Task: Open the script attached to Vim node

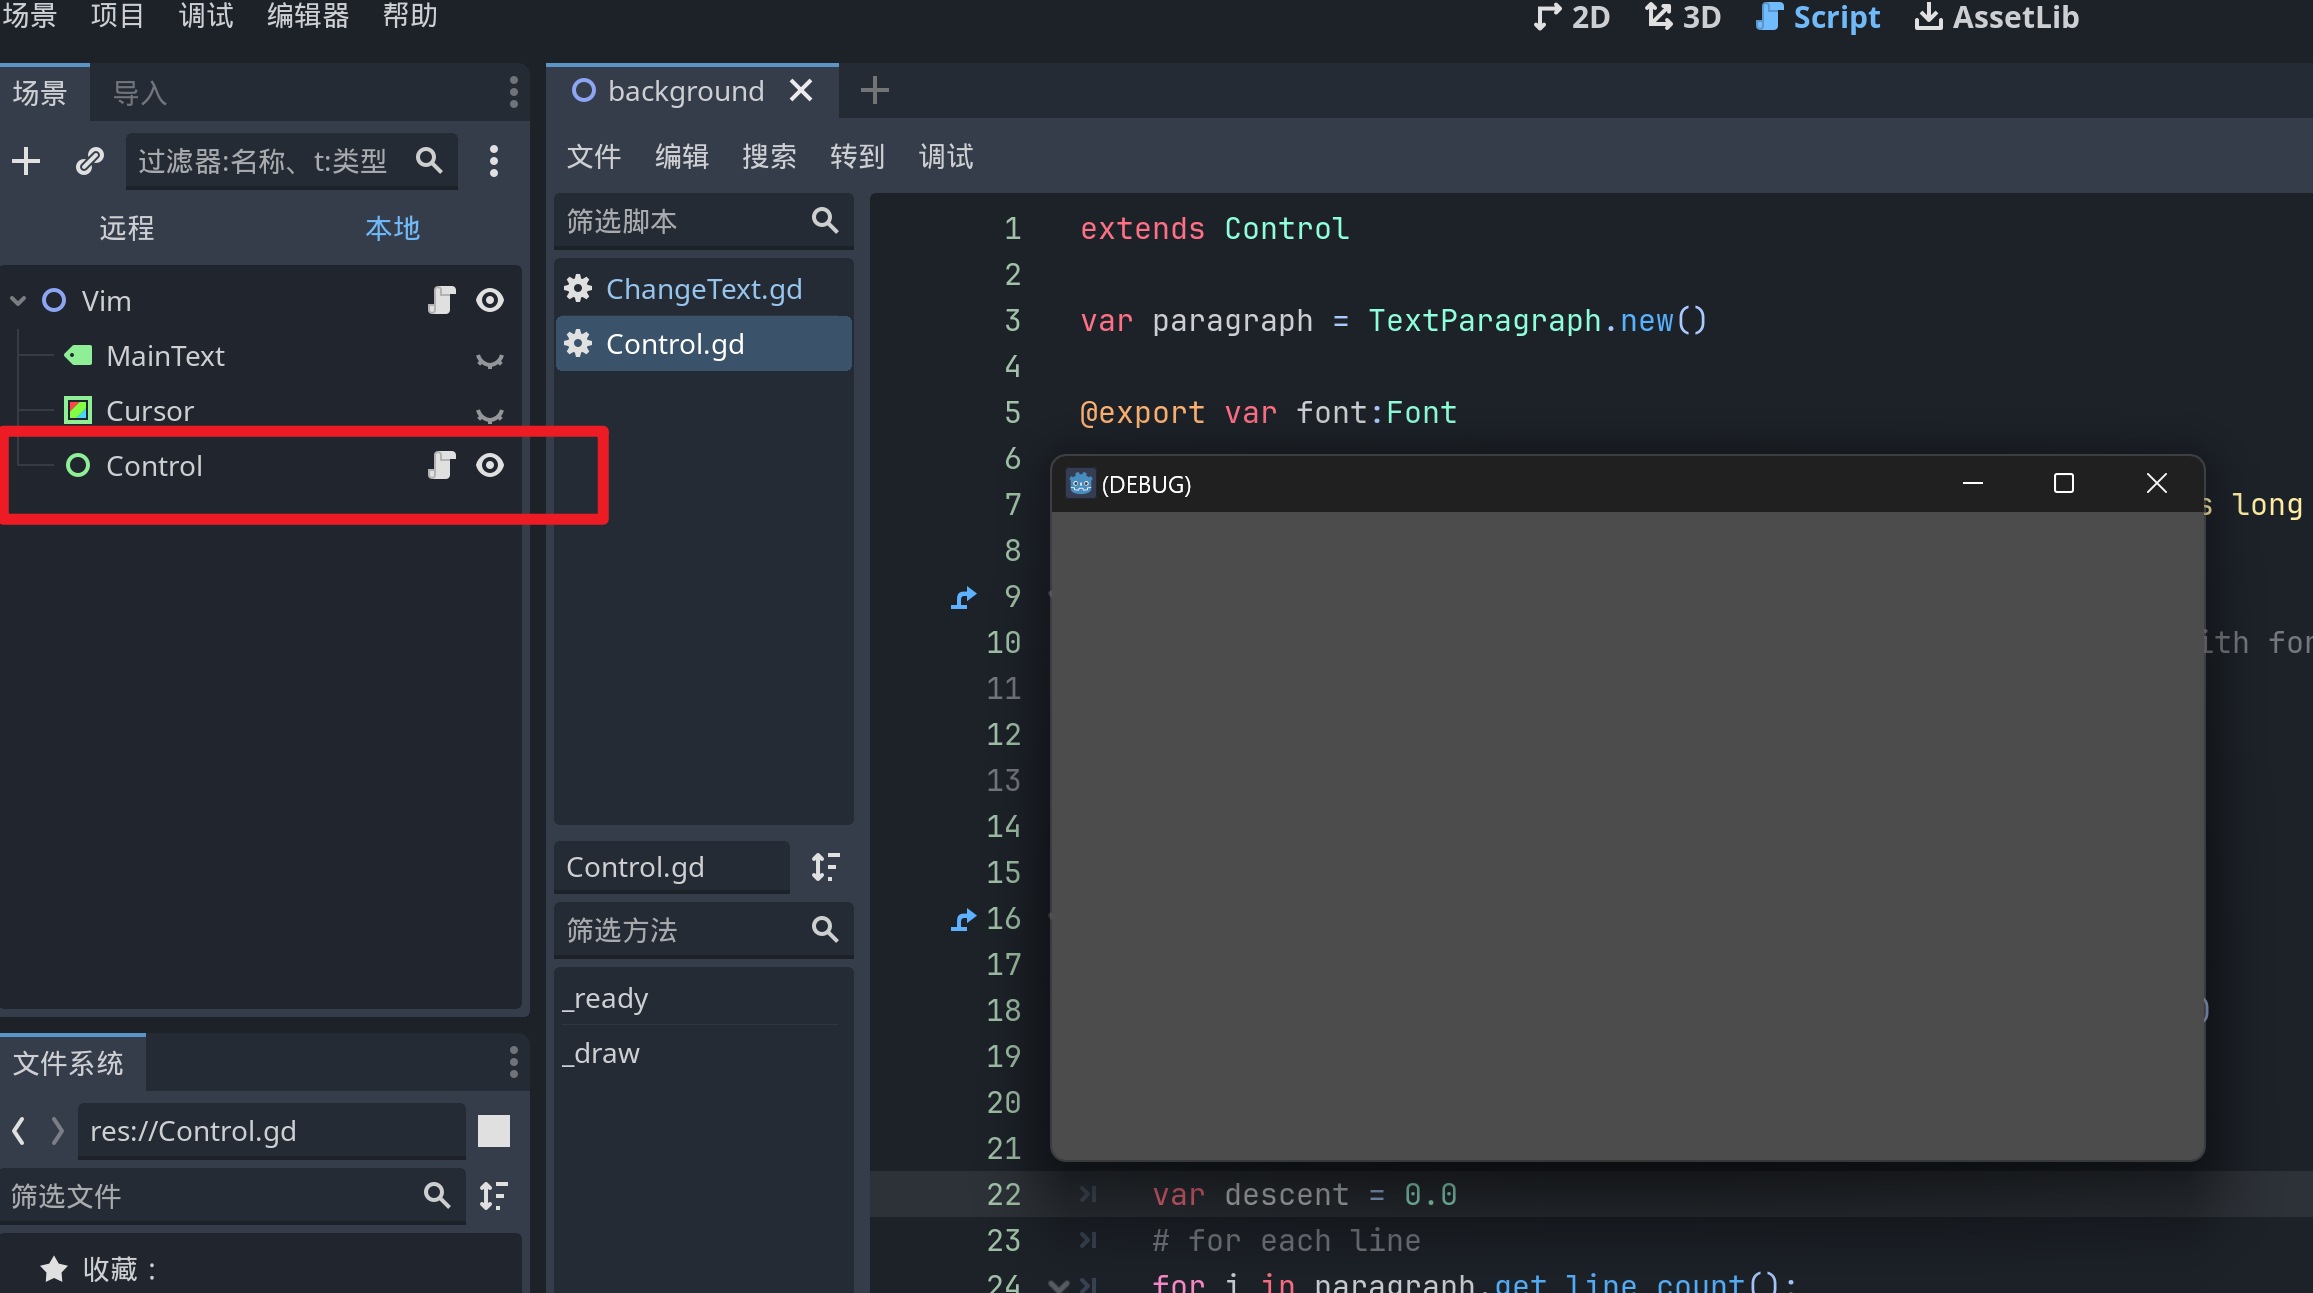Action: click(441, 300)
